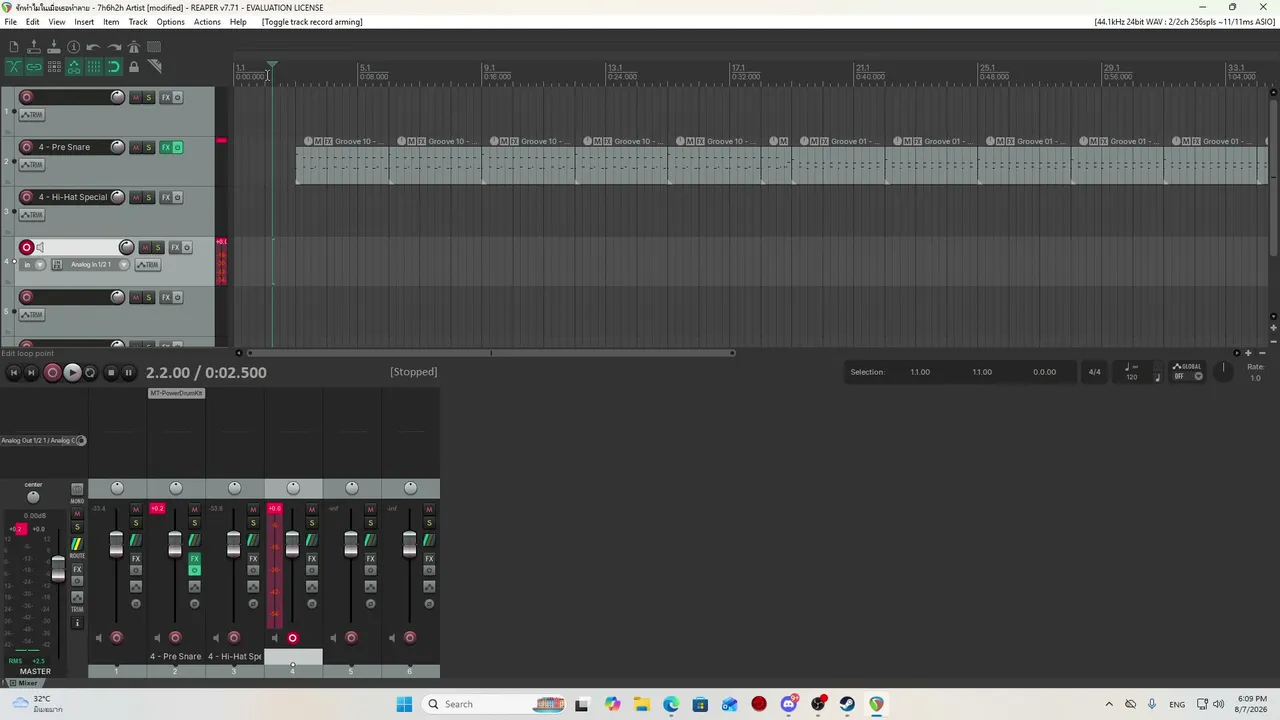This screenshot has height=720, width=1280.
Task: Click the 4/4 time signature field
Action: (1094, 372)
